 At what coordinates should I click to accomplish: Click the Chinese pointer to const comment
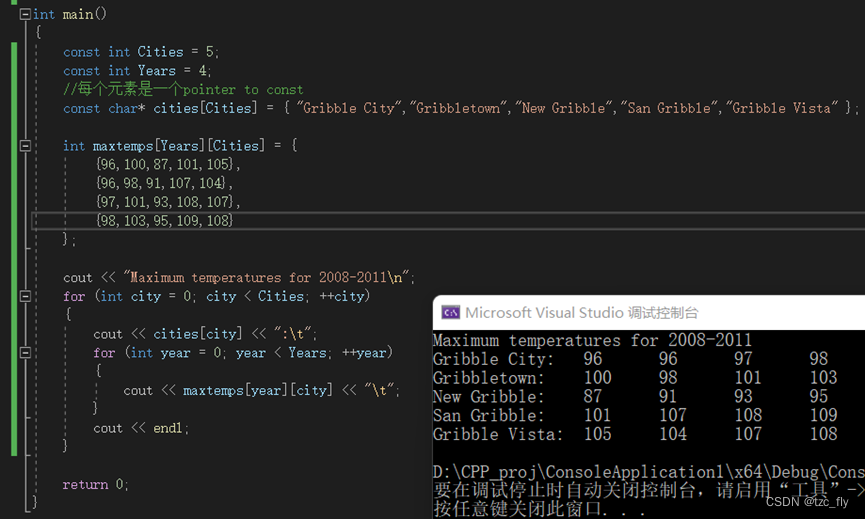click(183, 89)
